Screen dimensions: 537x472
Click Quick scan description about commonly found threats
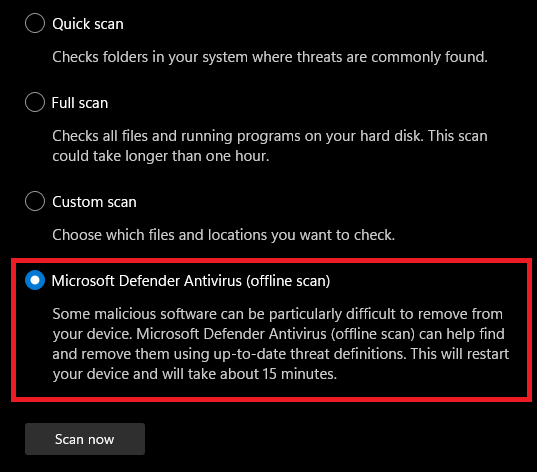pyautogui.click(x=270, y=57)
